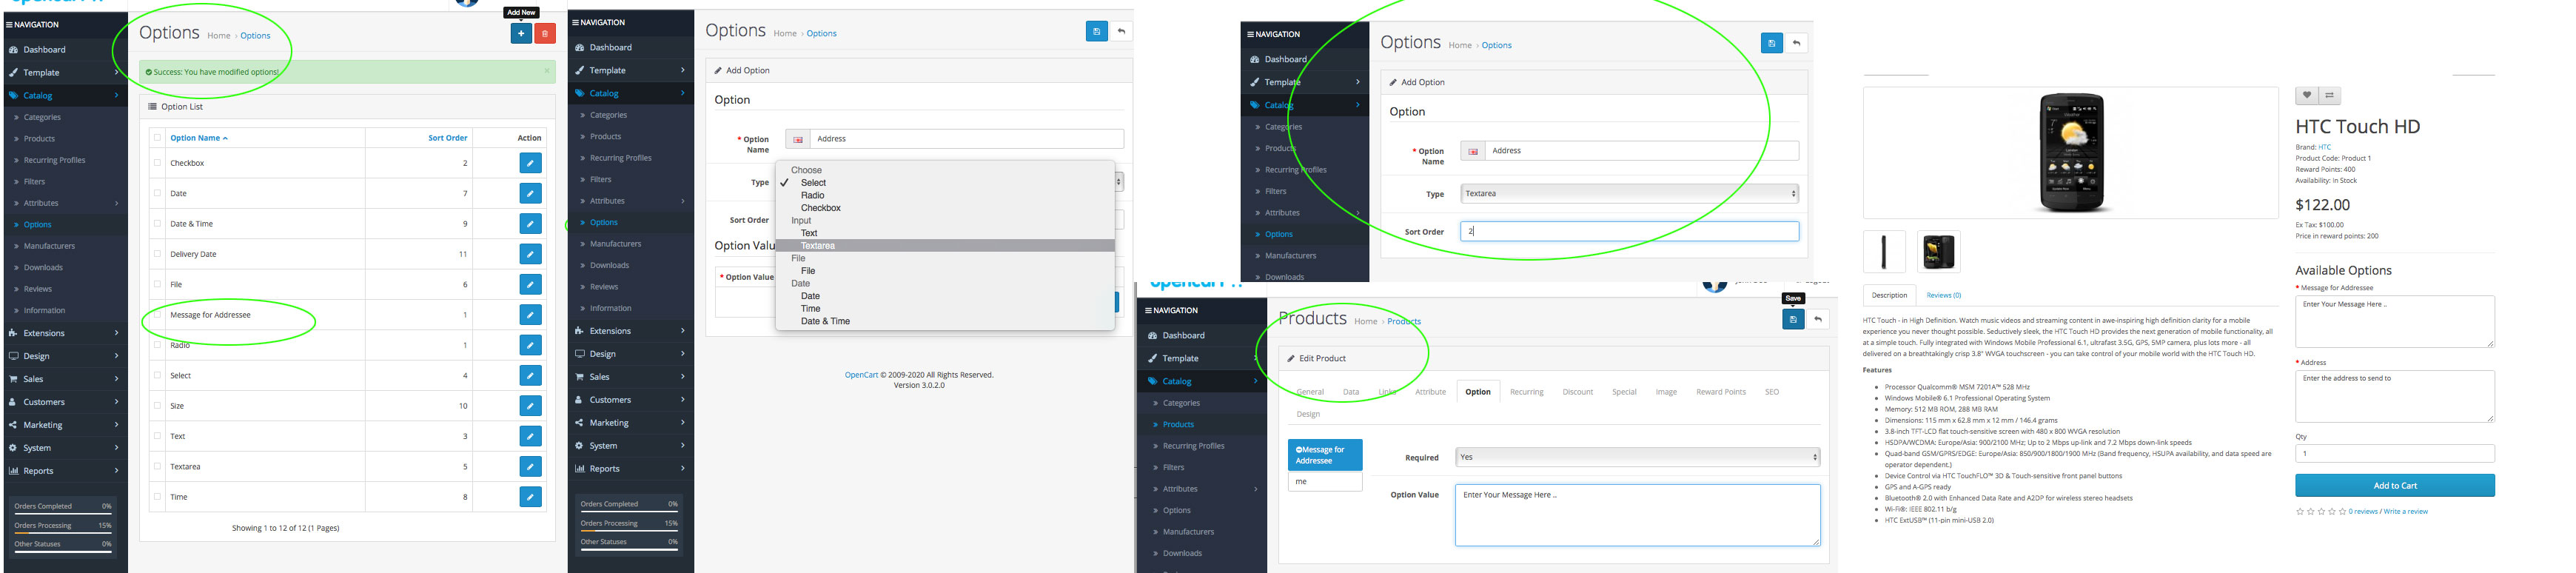Tick checkbox for the Select row

157,375
